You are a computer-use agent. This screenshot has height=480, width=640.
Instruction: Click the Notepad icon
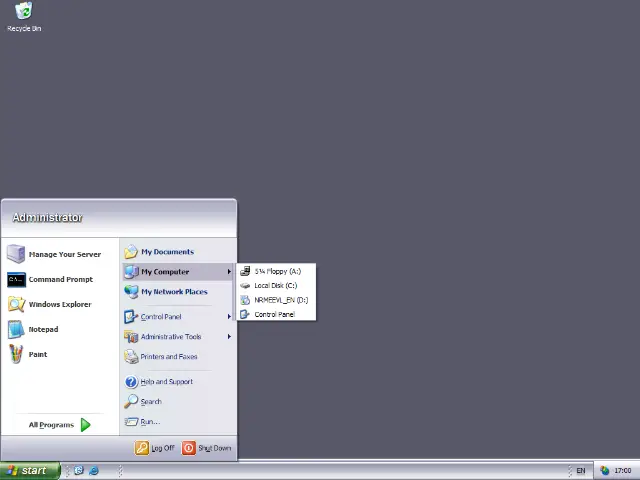click(16, 329)
